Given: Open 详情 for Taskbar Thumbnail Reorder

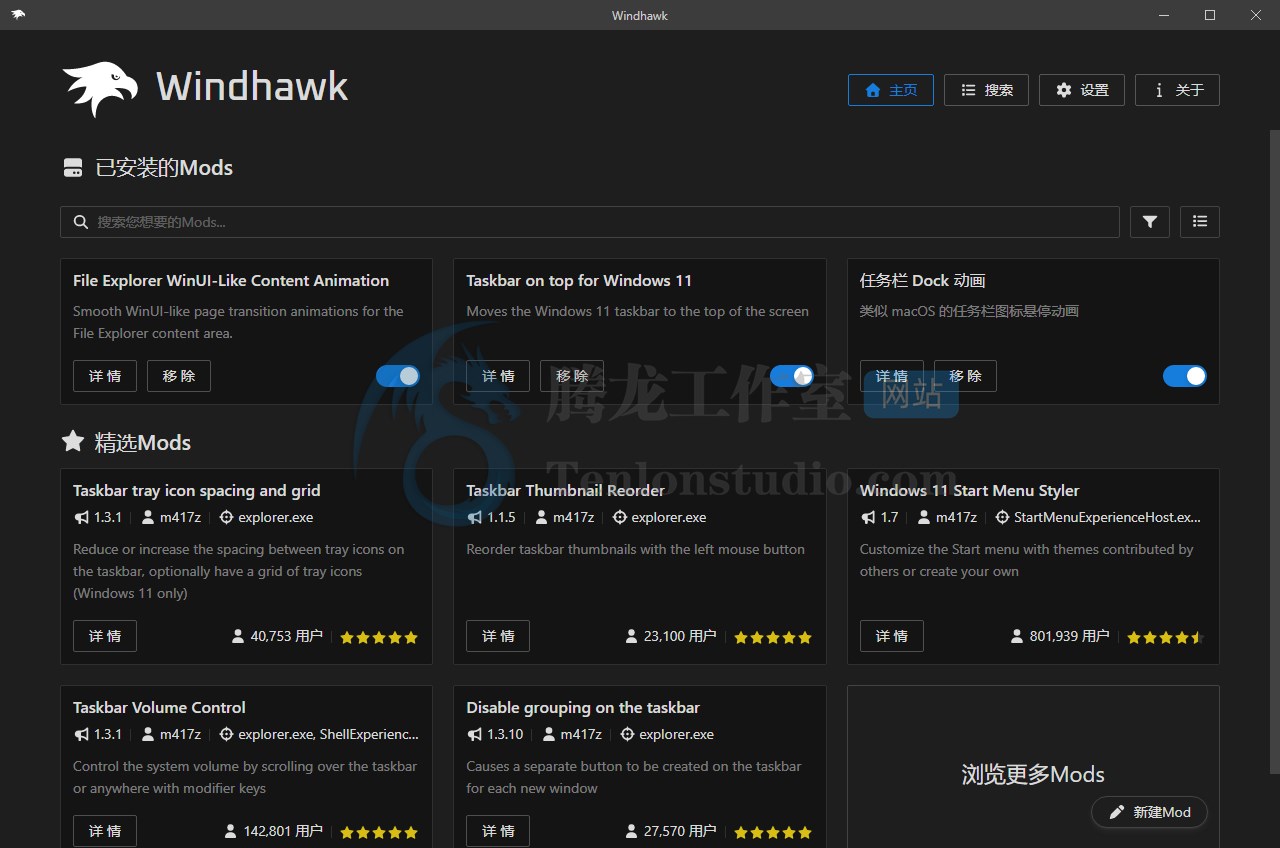Looking at the screenshot, I should pyautogui.click(x=498, y=636).
